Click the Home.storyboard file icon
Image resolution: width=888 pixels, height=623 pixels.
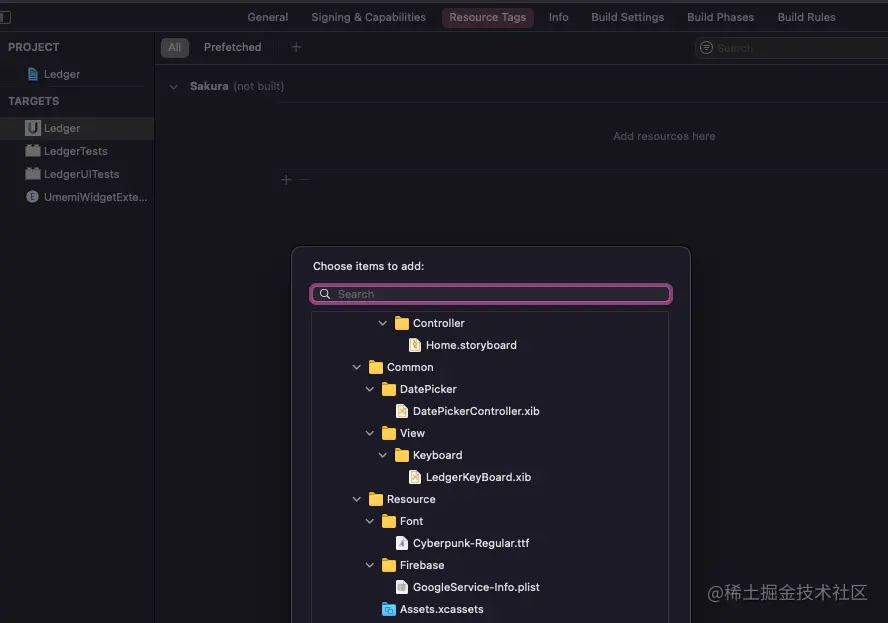coord(415,345)
